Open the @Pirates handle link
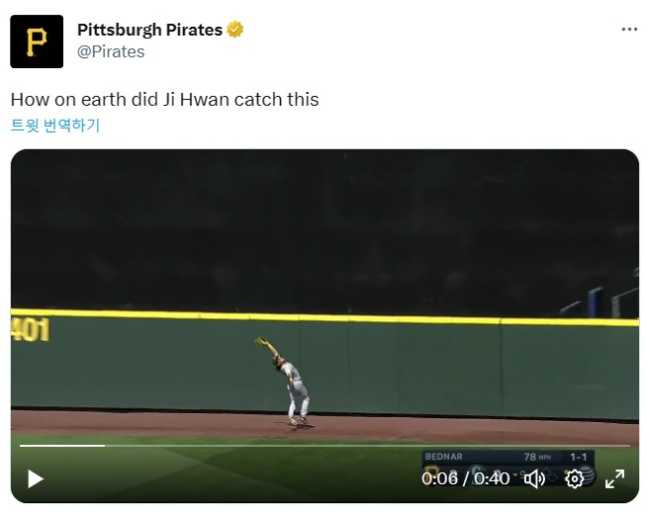The height and width of the screenshot is (512, 647). coord(111,52)
